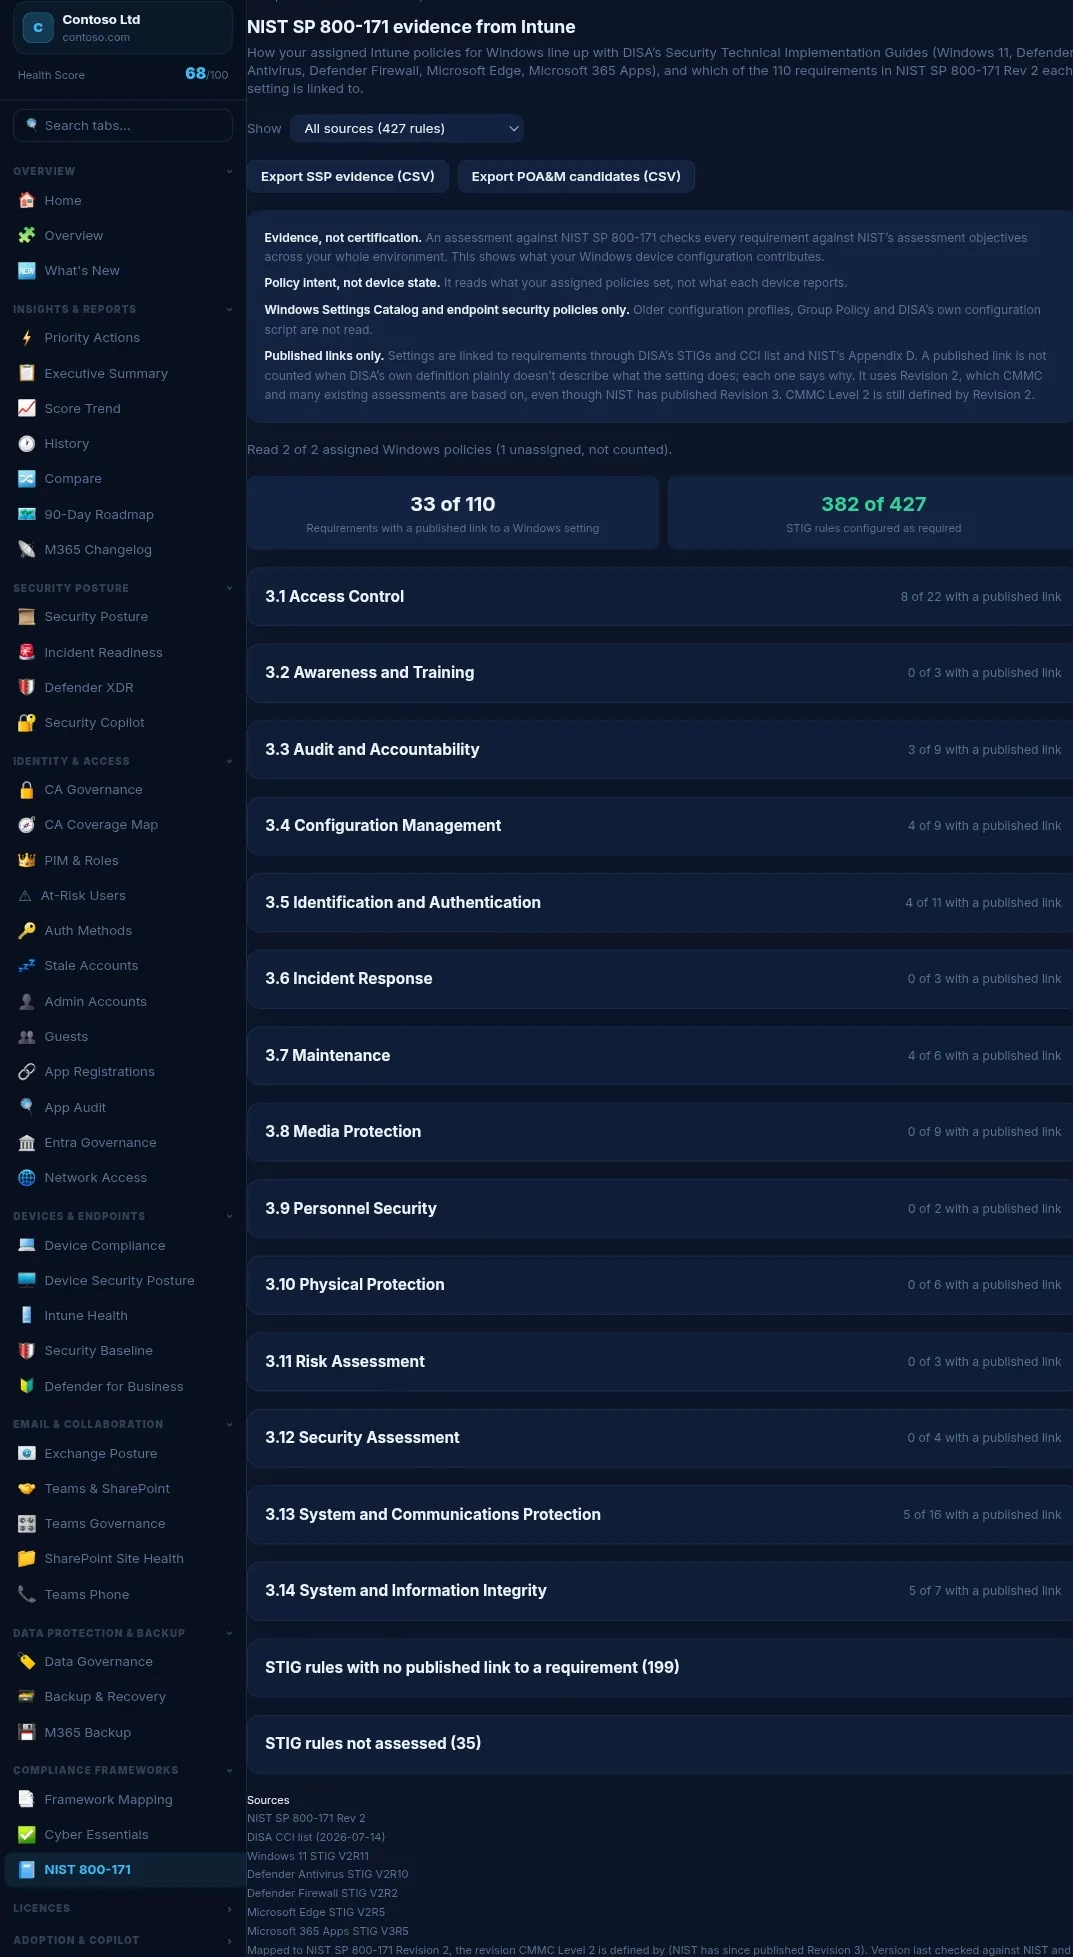Viewport: 1073px width, 1957px height.
Task: Export POA&M candidates as CSV
Action: [x=576, y=177]
